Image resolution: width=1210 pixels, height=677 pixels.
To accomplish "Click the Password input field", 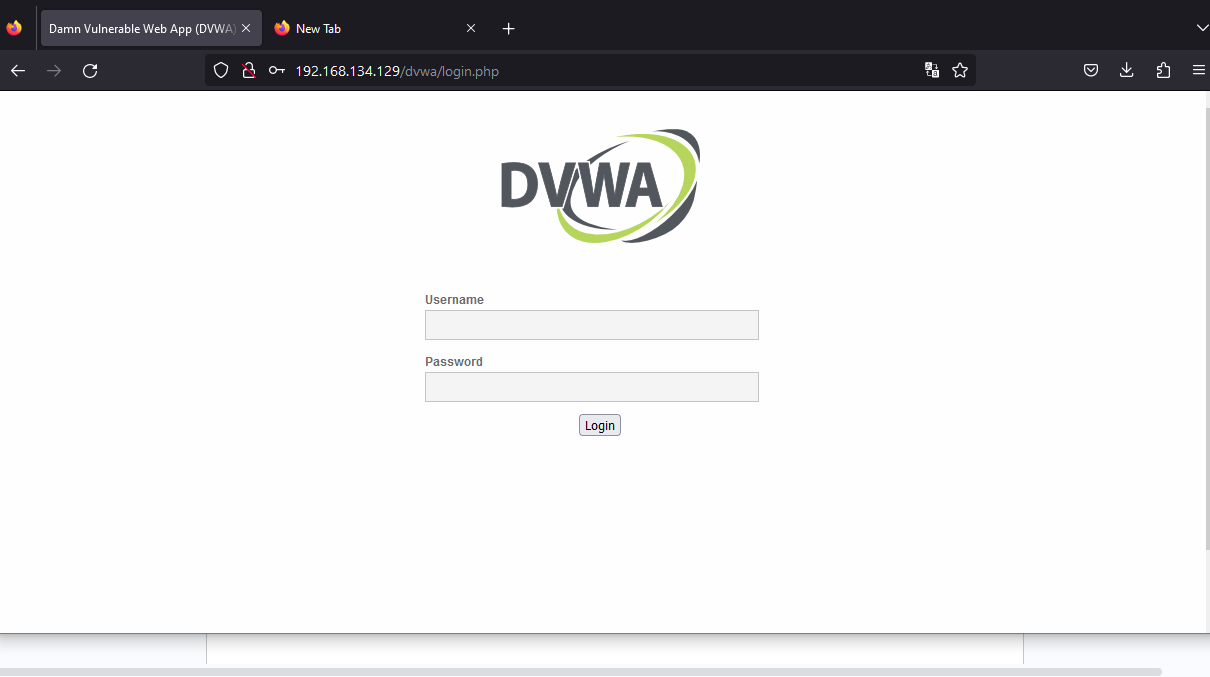I will [x=591, y=387].
